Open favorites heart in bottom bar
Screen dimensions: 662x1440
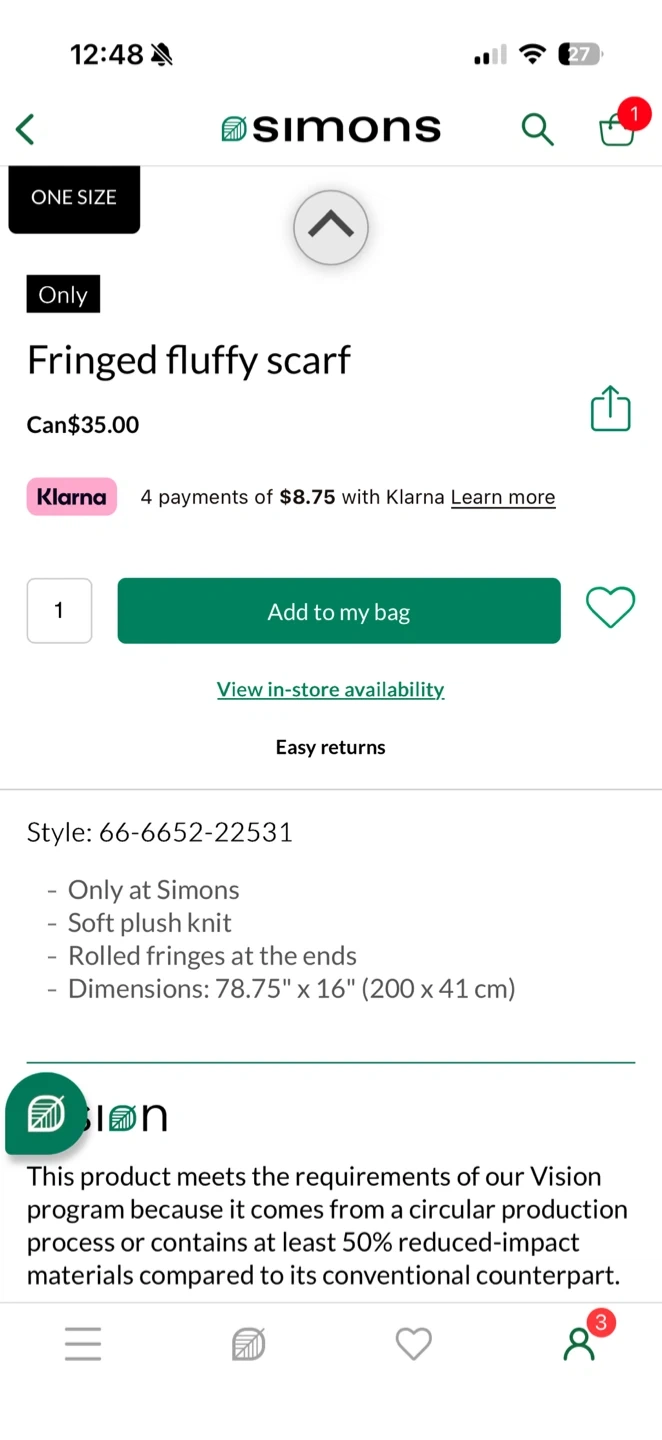pos(413,1344)
